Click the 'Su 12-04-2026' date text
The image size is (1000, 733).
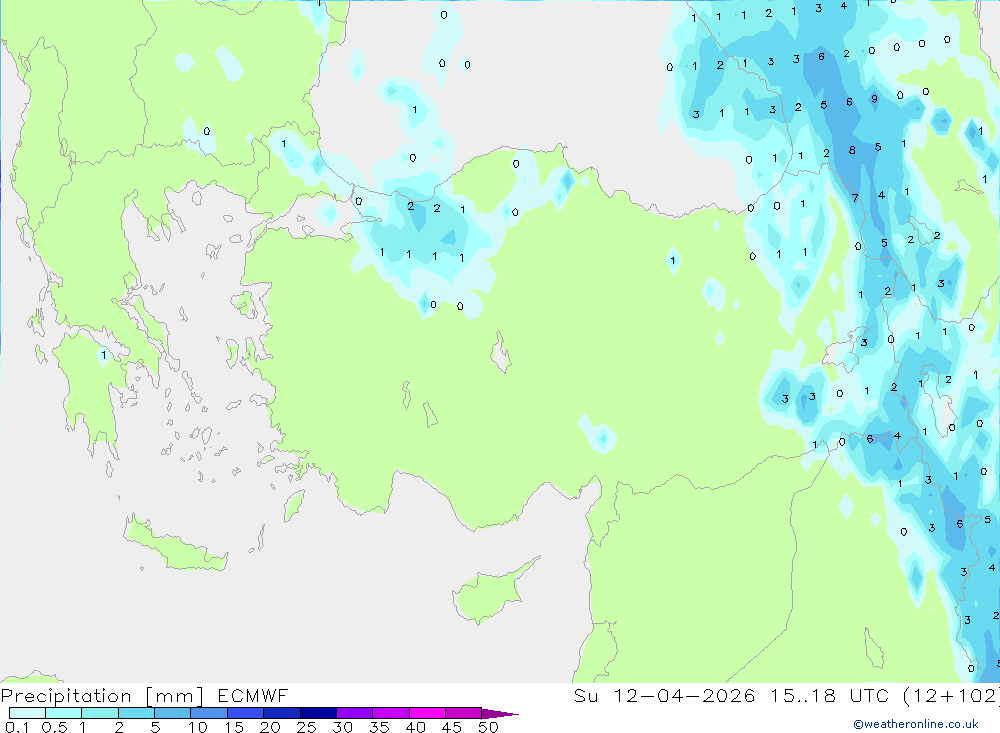(665, 695)
